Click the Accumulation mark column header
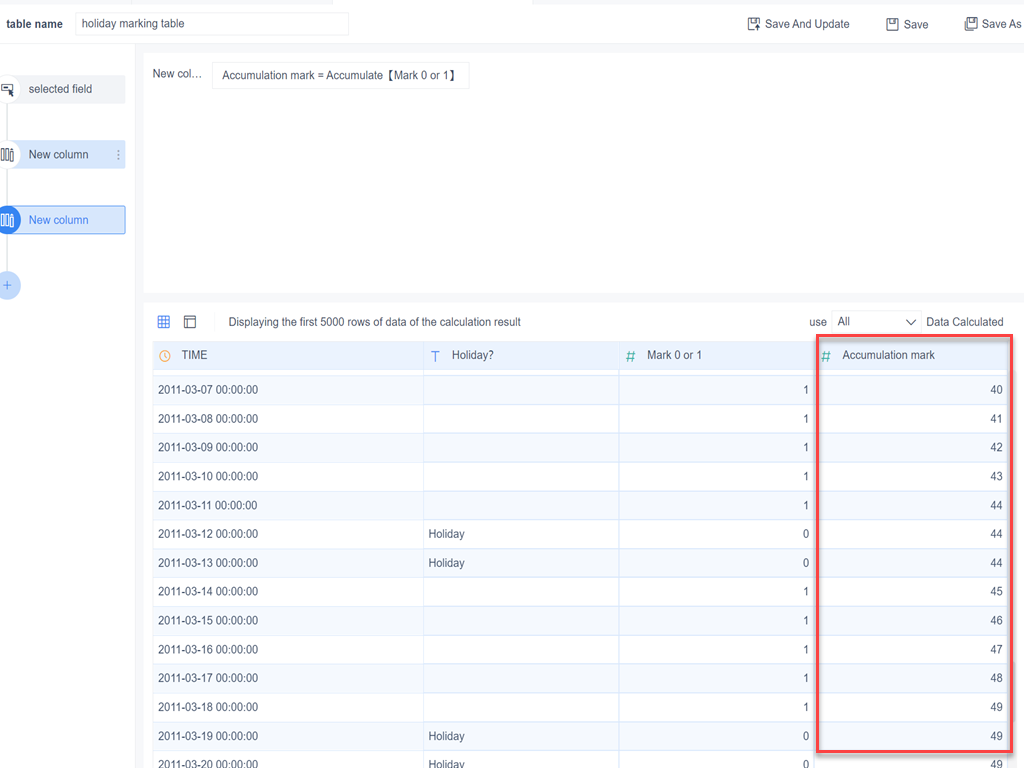This screenshot has width=1024, height=768. [x=912, y=356]
